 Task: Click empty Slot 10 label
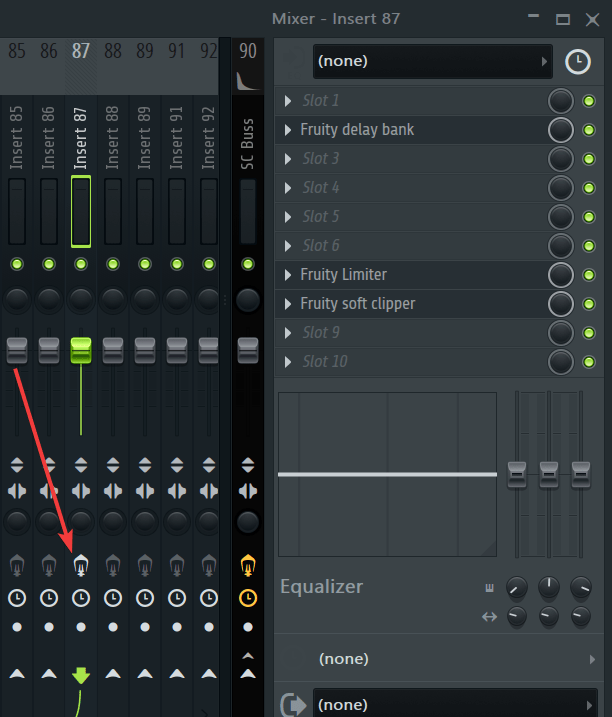(x=325, y=362)
